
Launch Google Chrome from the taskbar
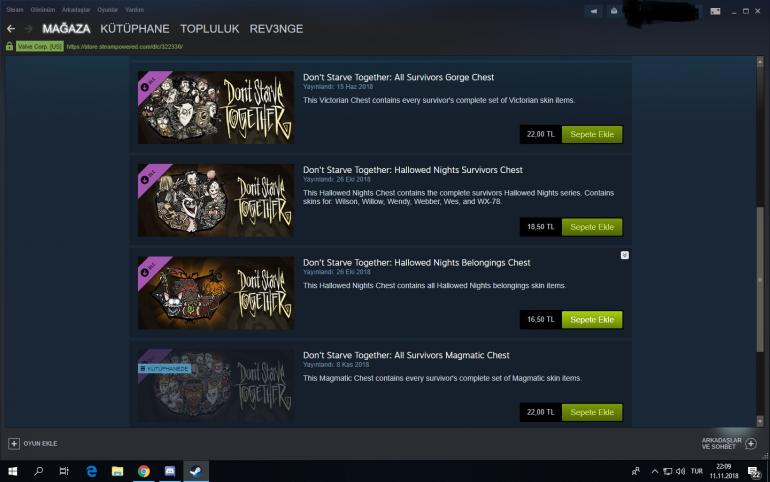(x=143, y=471)
